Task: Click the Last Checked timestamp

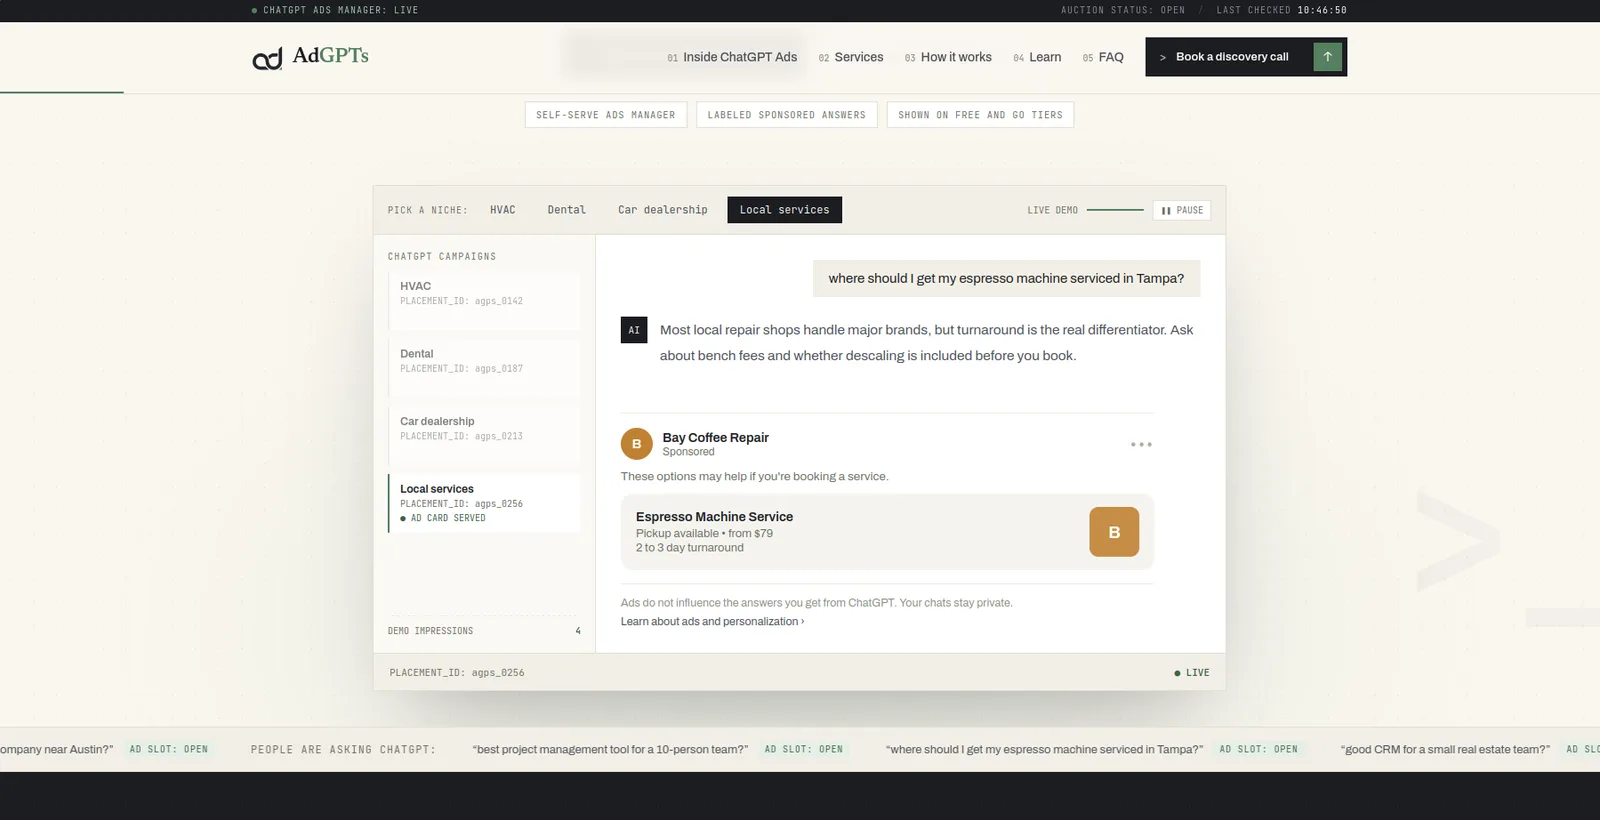Action: [x=1282, y=10]
